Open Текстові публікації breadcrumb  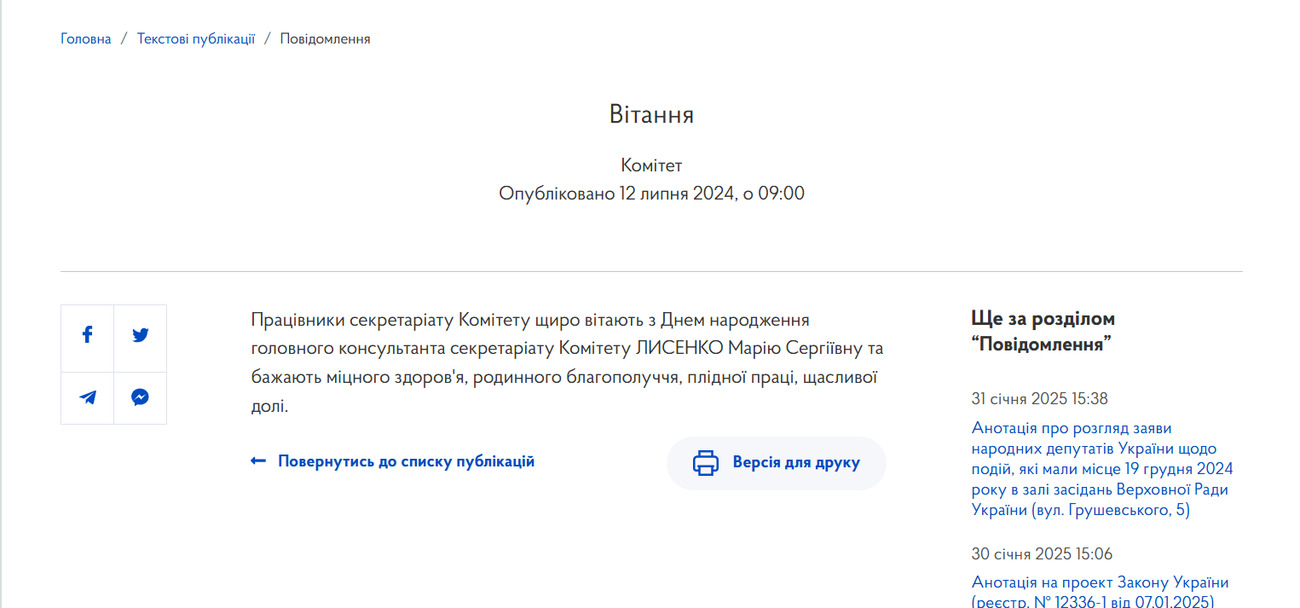coord(196,39)
